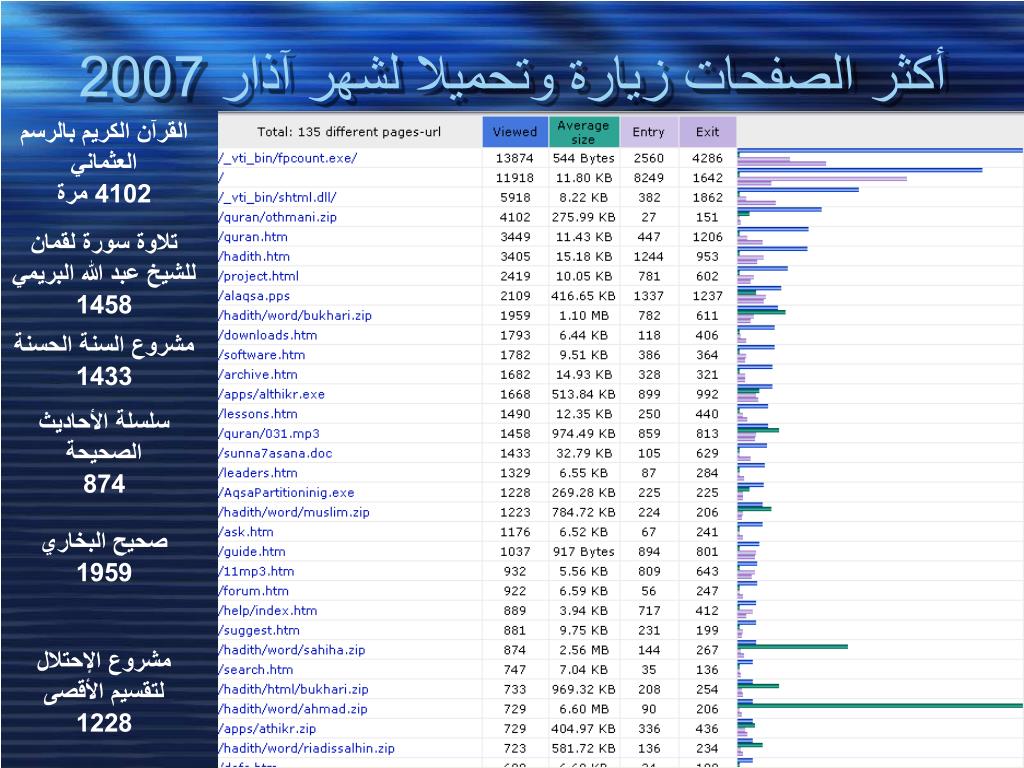Open the /hadith/word/riadissalhin.zip link
1024x768 pixels.
click(307, 748)
